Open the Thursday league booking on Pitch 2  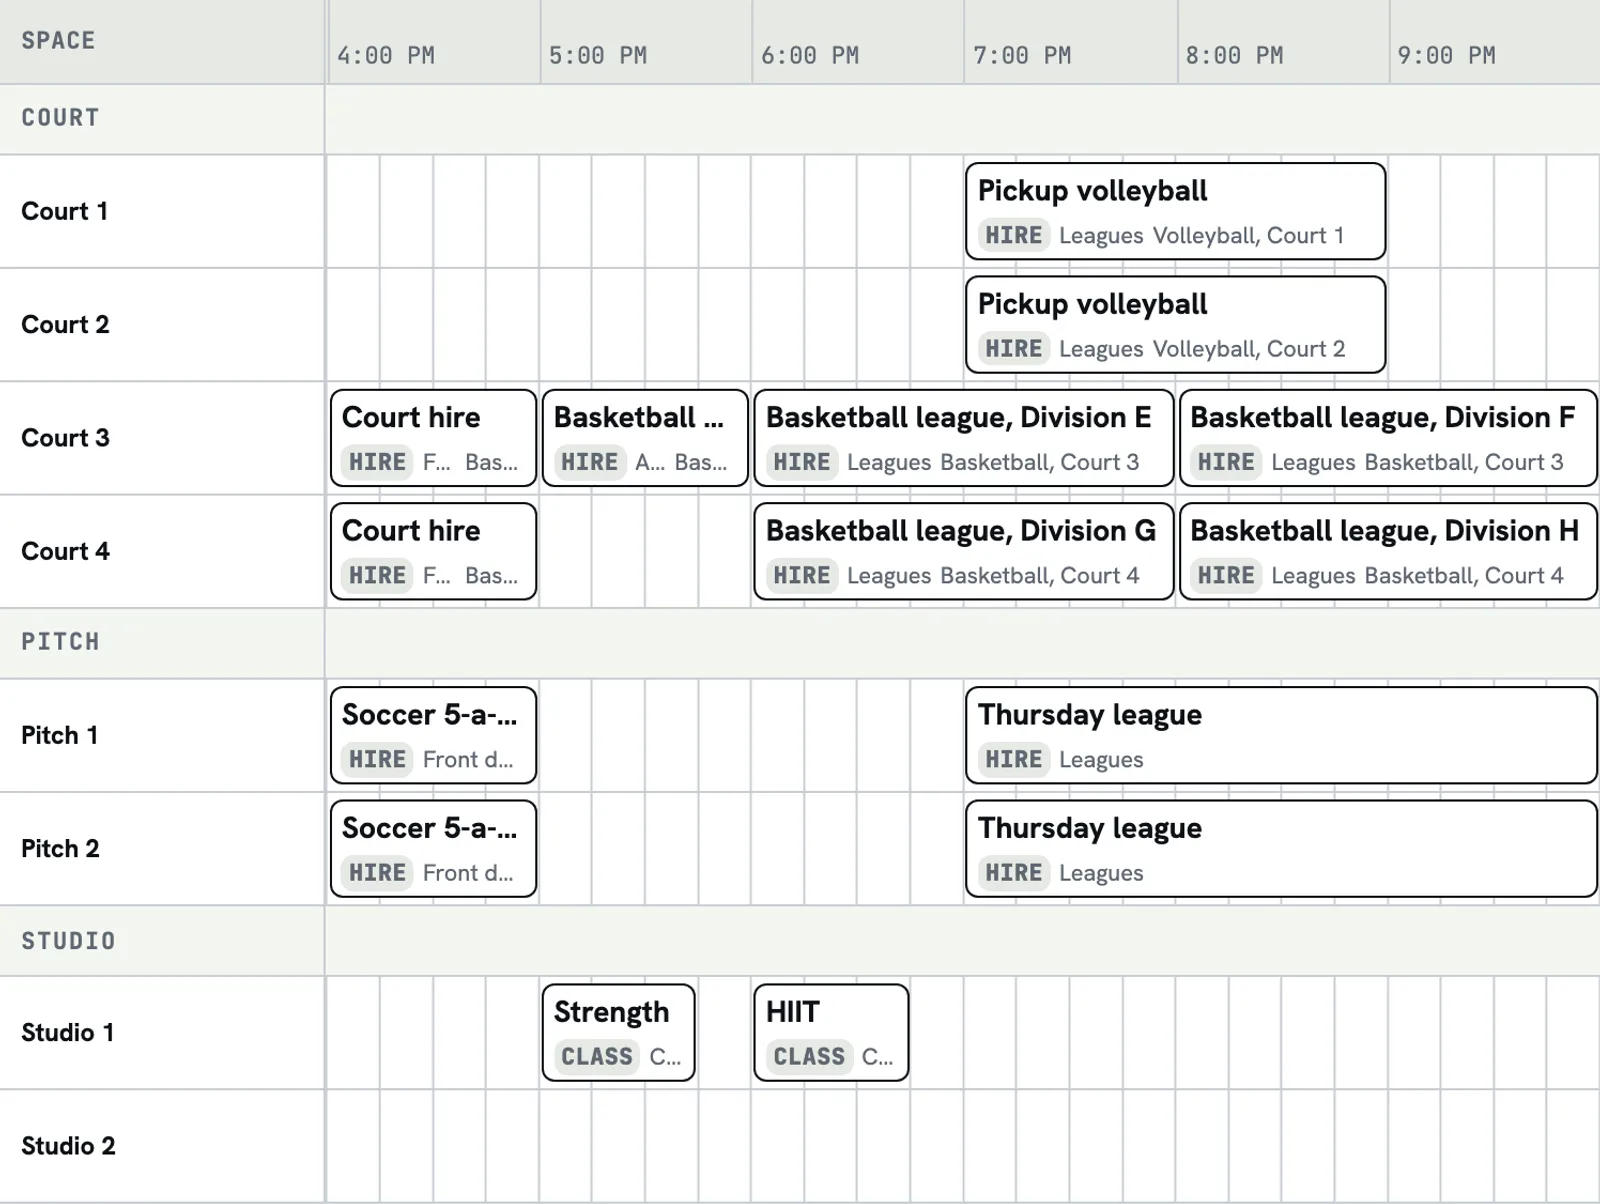(1281, 848)
